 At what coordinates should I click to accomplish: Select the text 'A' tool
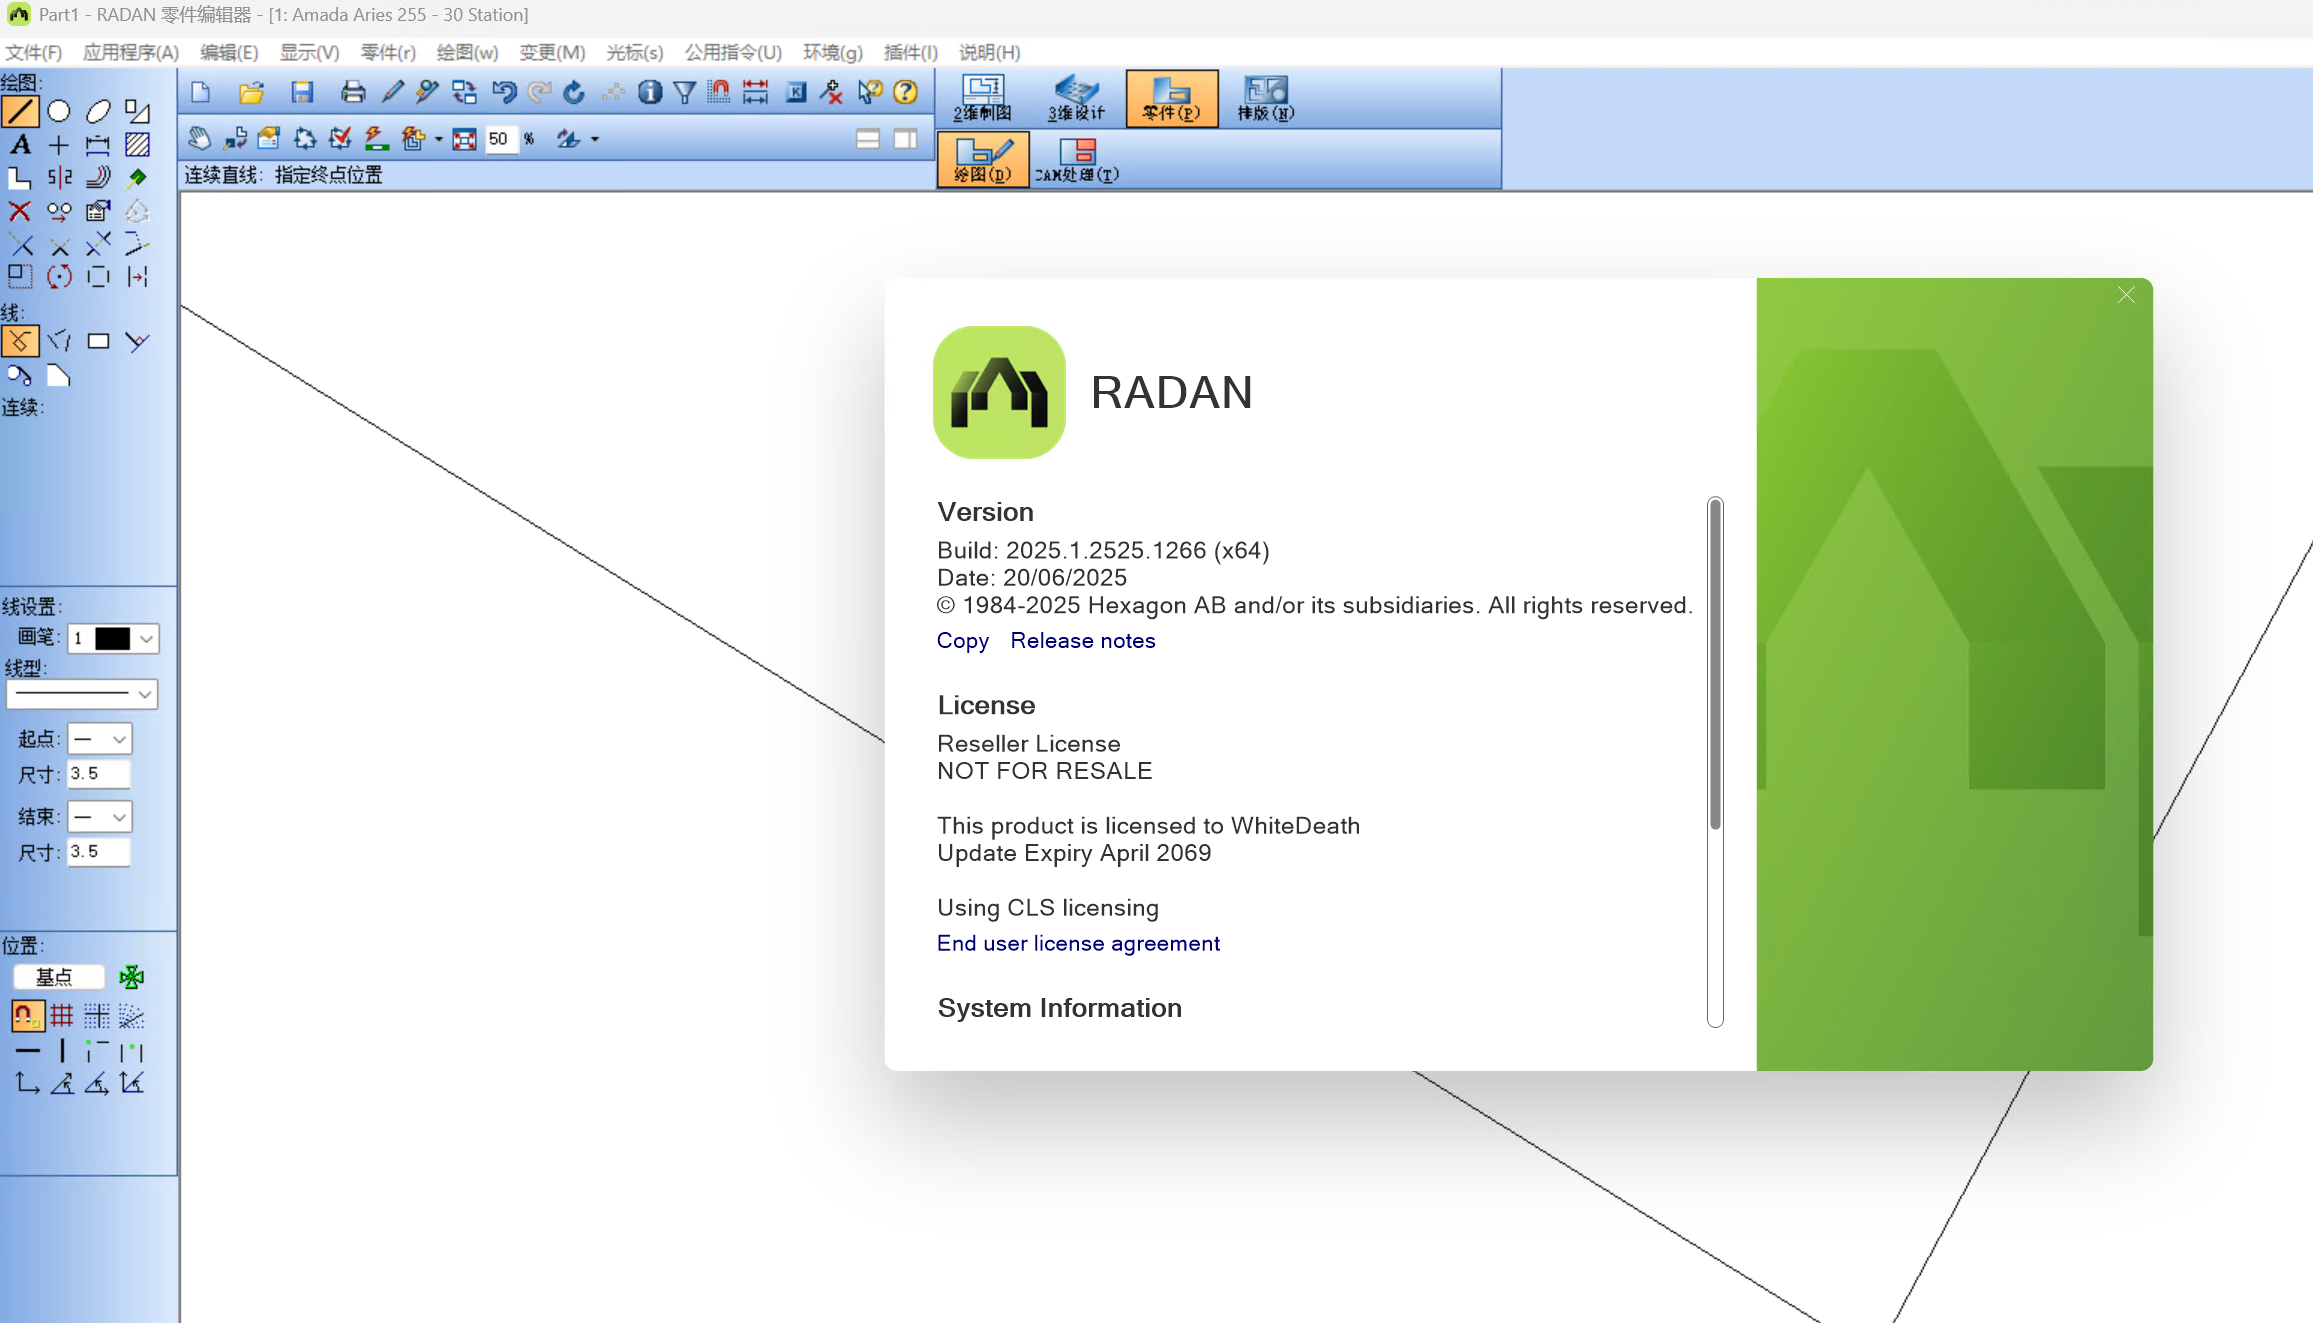click(20, 145)
